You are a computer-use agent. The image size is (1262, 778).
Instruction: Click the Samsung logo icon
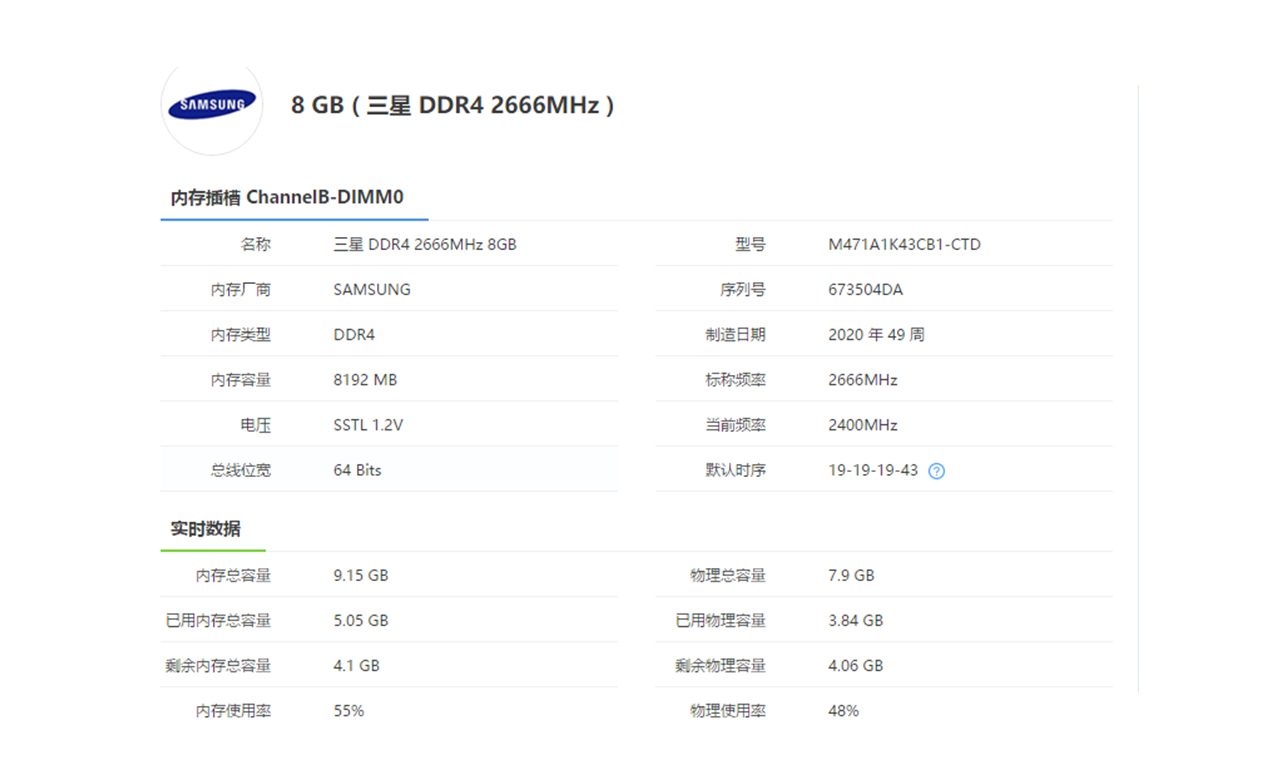212,104
